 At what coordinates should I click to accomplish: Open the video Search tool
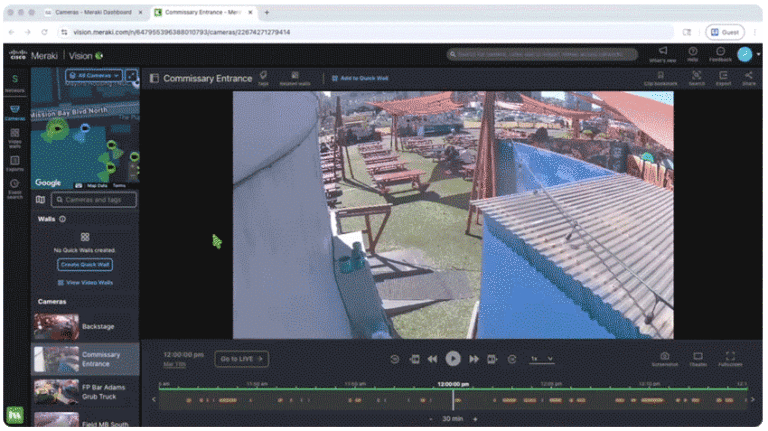696,78
